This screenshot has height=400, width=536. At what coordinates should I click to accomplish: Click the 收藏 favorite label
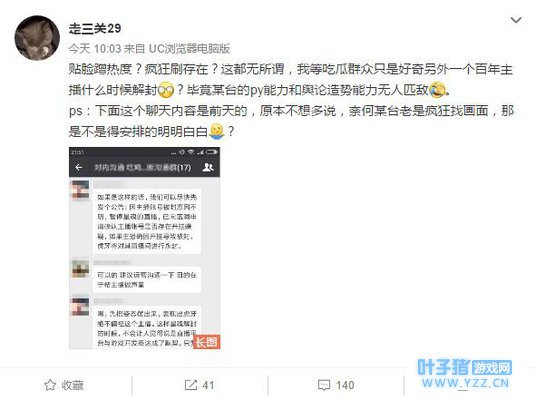(x=72, y=385)
